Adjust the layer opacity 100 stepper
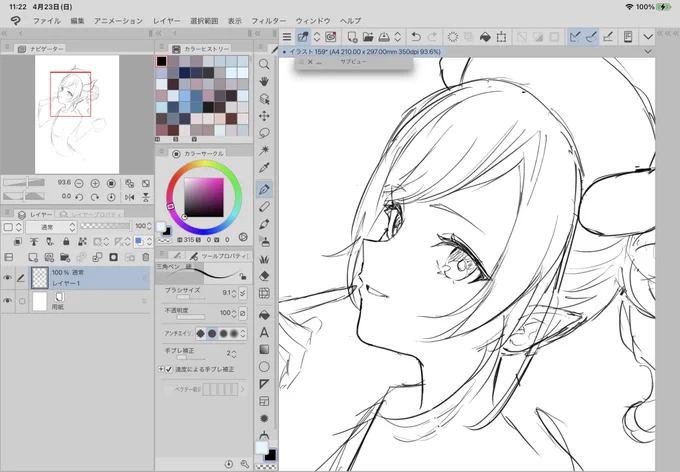 [150, 226]
